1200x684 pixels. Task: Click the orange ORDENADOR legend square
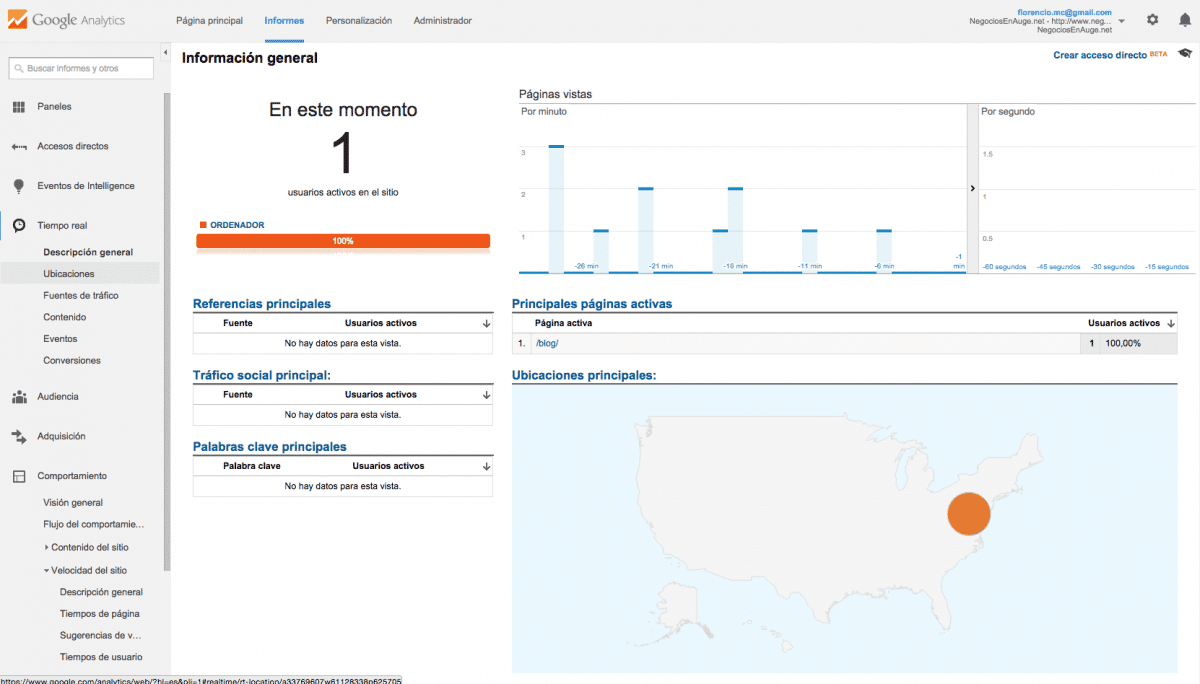(x=203, y=225)
